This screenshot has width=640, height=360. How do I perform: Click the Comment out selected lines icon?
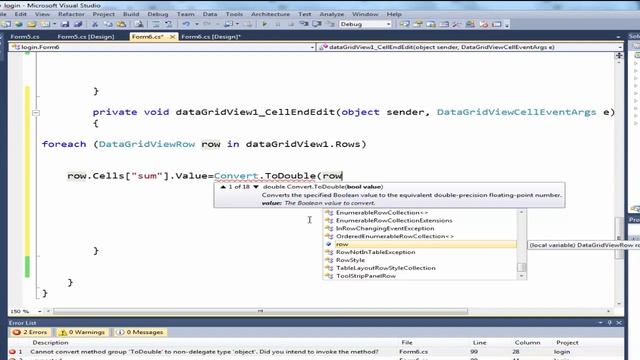156,24
